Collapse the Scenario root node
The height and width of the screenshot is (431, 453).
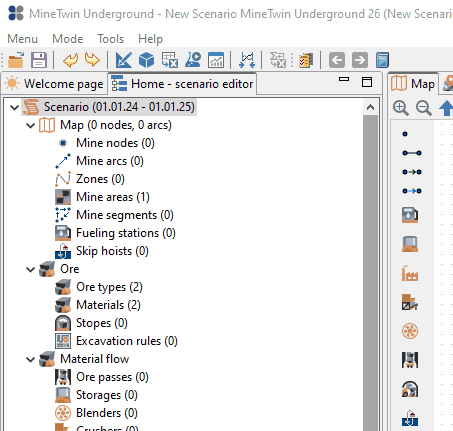click(14, 107)
